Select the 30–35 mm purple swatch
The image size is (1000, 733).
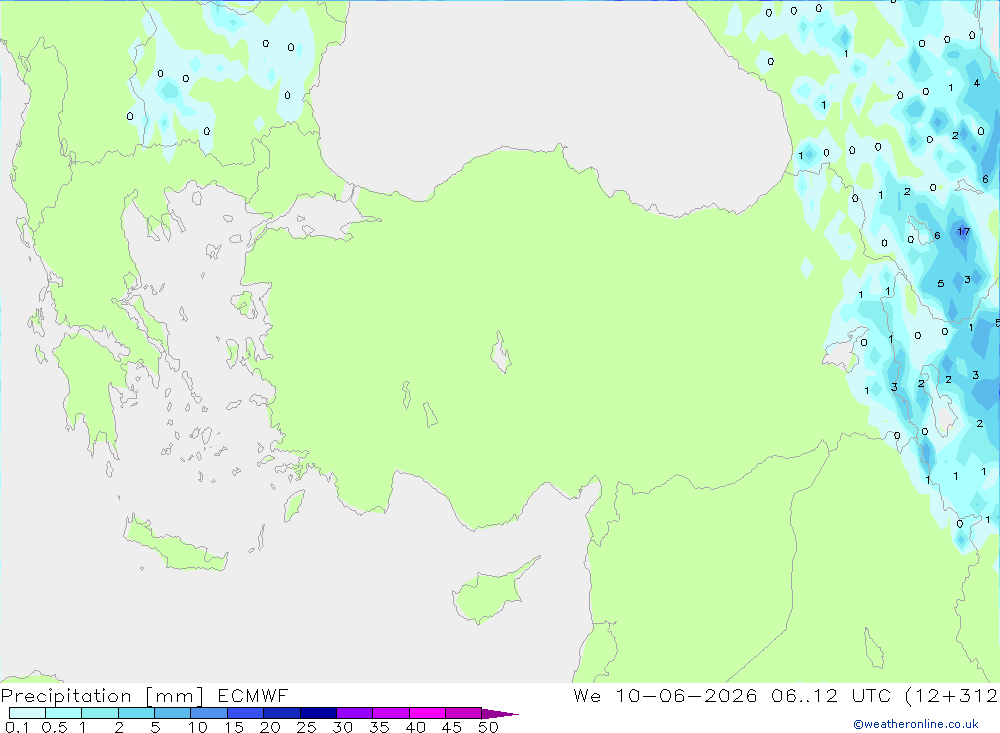(355, 713)
